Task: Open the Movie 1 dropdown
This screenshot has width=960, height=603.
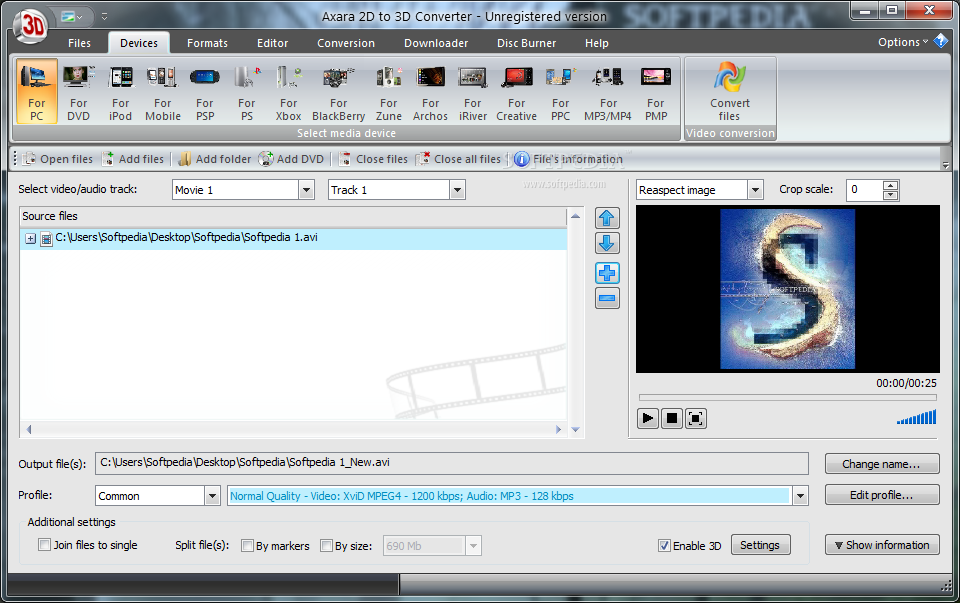Action: [x=307, y=190]
